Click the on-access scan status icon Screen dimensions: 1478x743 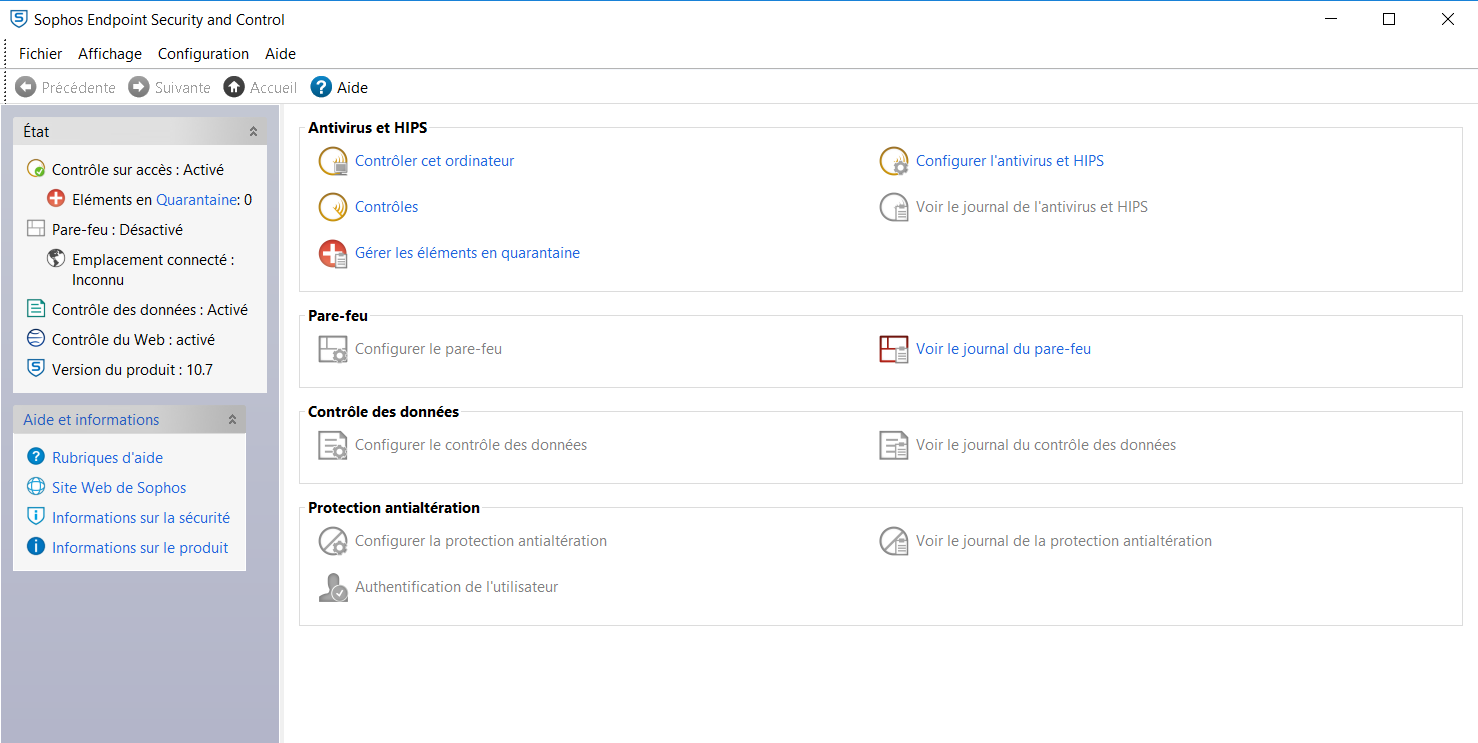click(x=36, y=169)
